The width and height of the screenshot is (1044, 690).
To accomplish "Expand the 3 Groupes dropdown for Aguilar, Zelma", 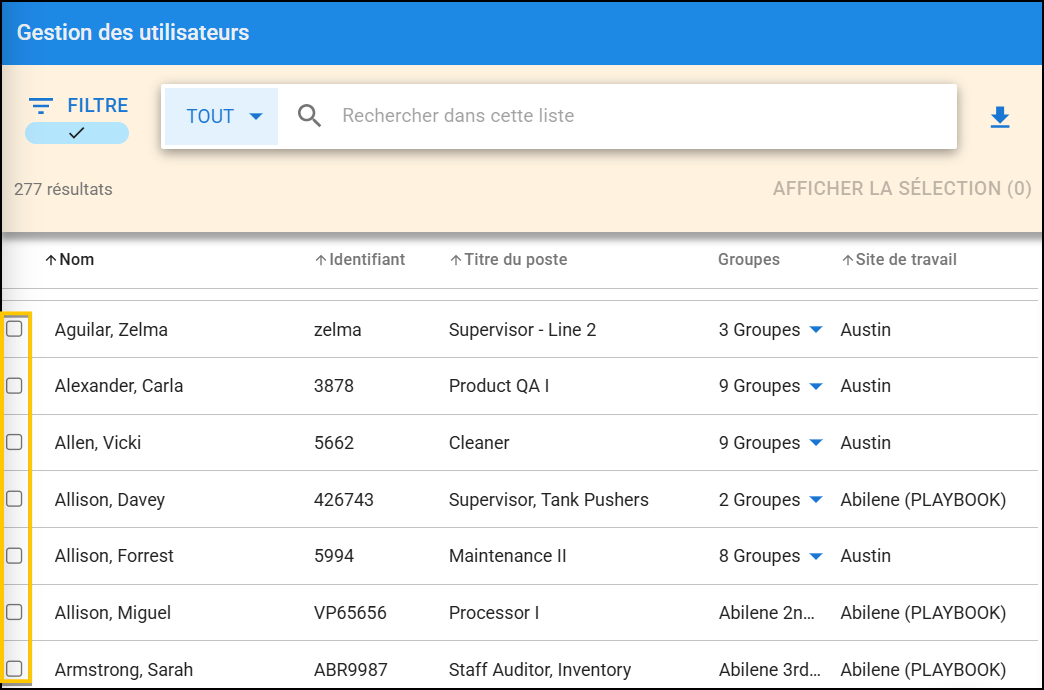I will point(814,328).
